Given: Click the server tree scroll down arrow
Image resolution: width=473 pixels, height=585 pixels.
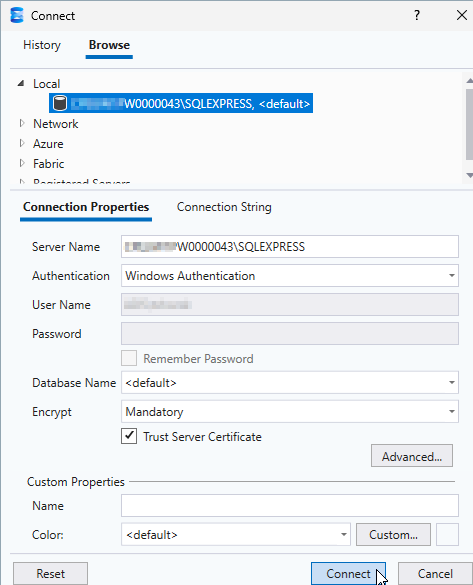Looking at the screenshot, I should pyautogui.click(x=469, y=175).
